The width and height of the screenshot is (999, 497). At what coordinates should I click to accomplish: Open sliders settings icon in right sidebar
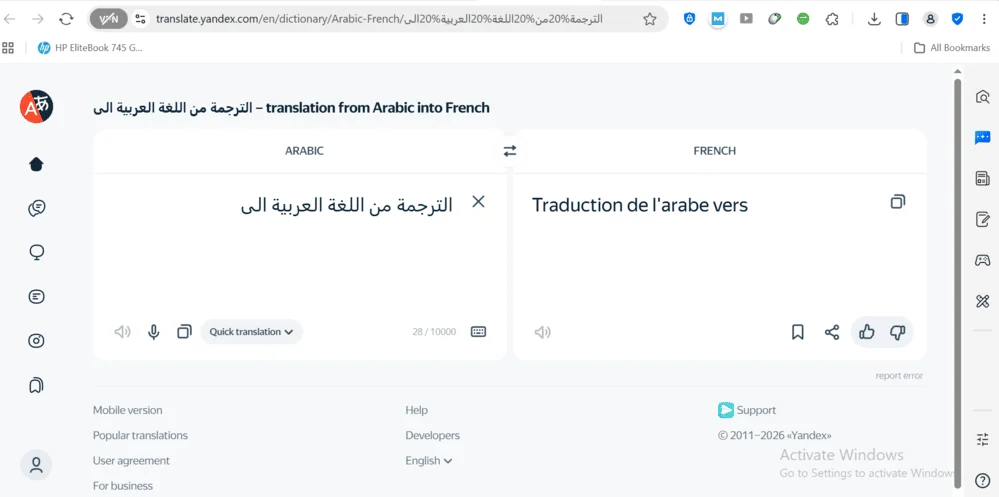click(982, 439)
